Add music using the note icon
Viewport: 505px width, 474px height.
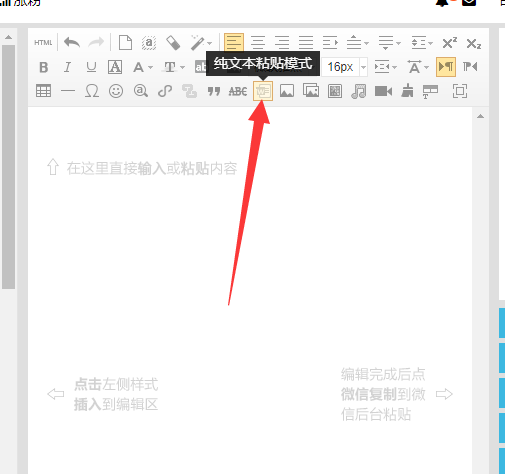(x=359, y=91)
